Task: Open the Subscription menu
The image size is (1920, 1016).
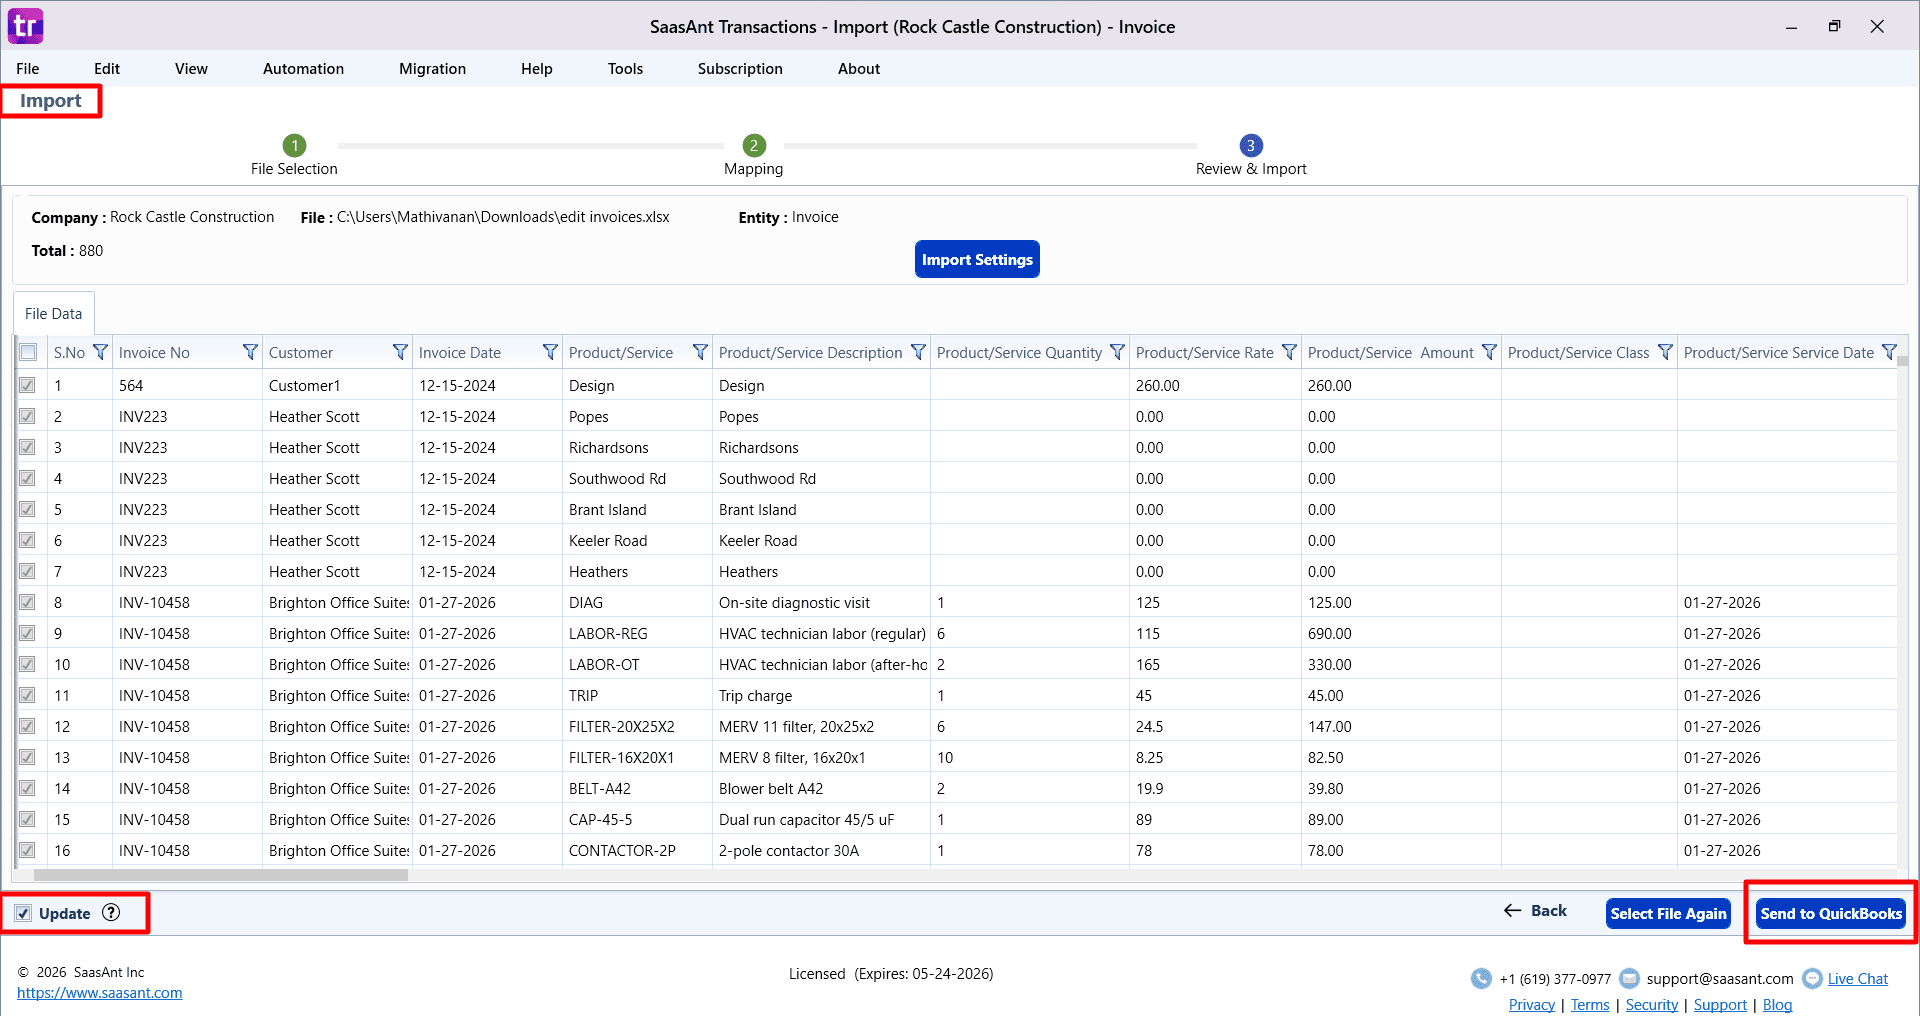Action: tap(740, 68)
